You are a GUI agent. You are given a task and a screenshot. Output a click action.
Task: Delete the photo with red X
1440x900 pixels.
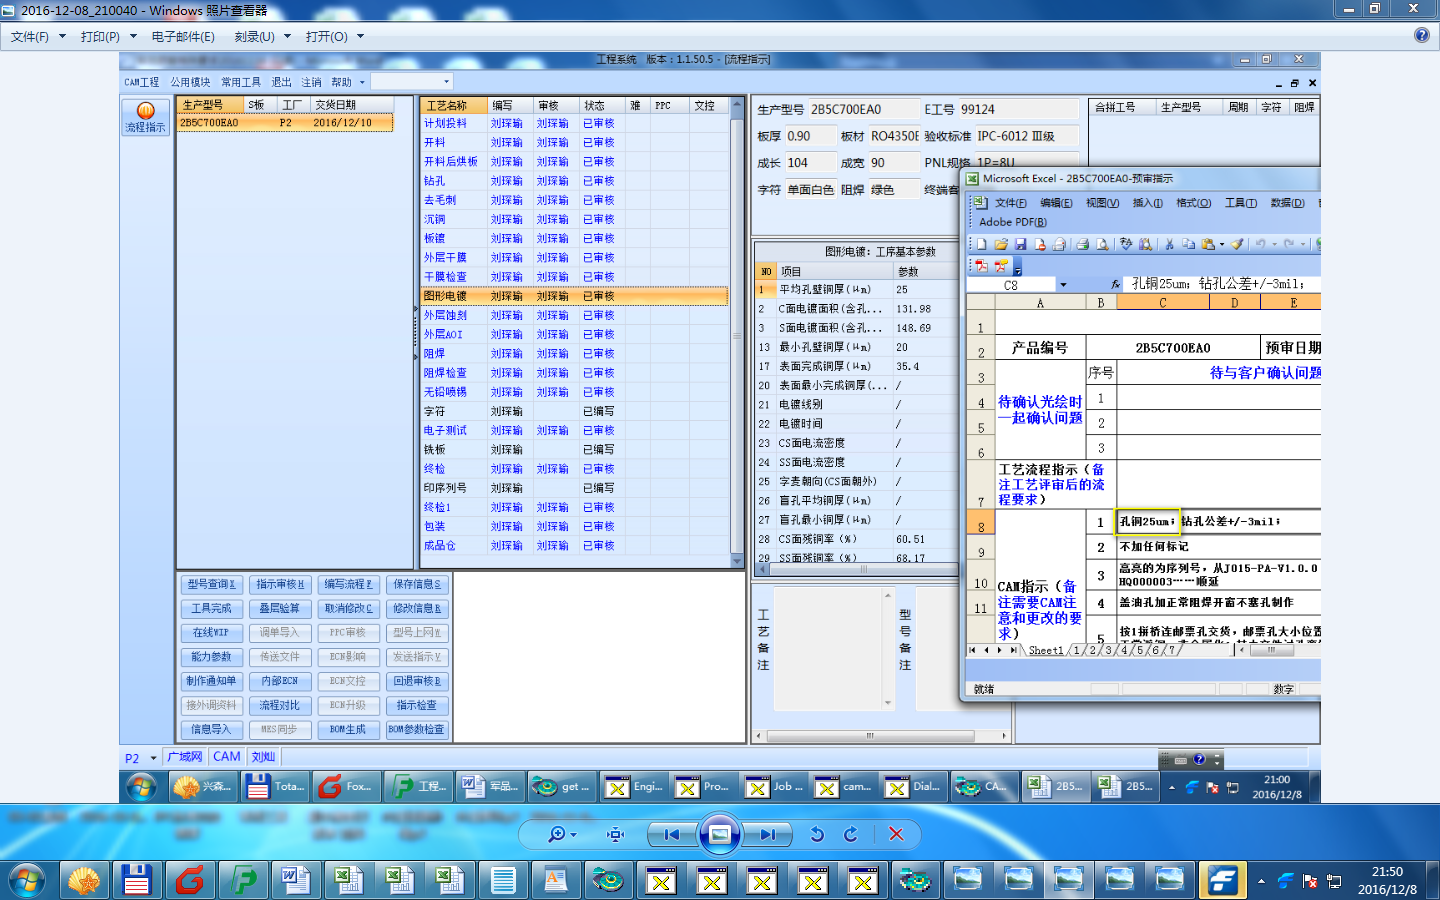click(x=896, y=834)
